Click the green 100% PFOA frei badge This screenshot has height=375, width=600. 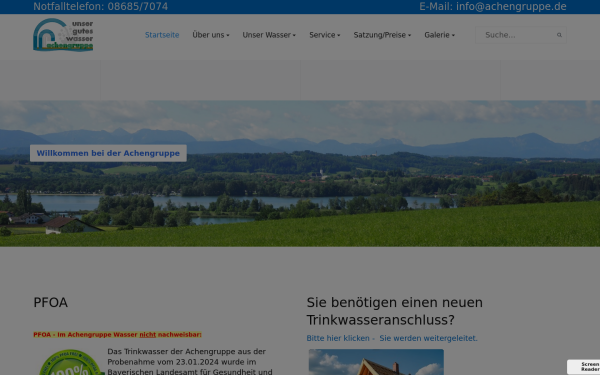point(71,362)
